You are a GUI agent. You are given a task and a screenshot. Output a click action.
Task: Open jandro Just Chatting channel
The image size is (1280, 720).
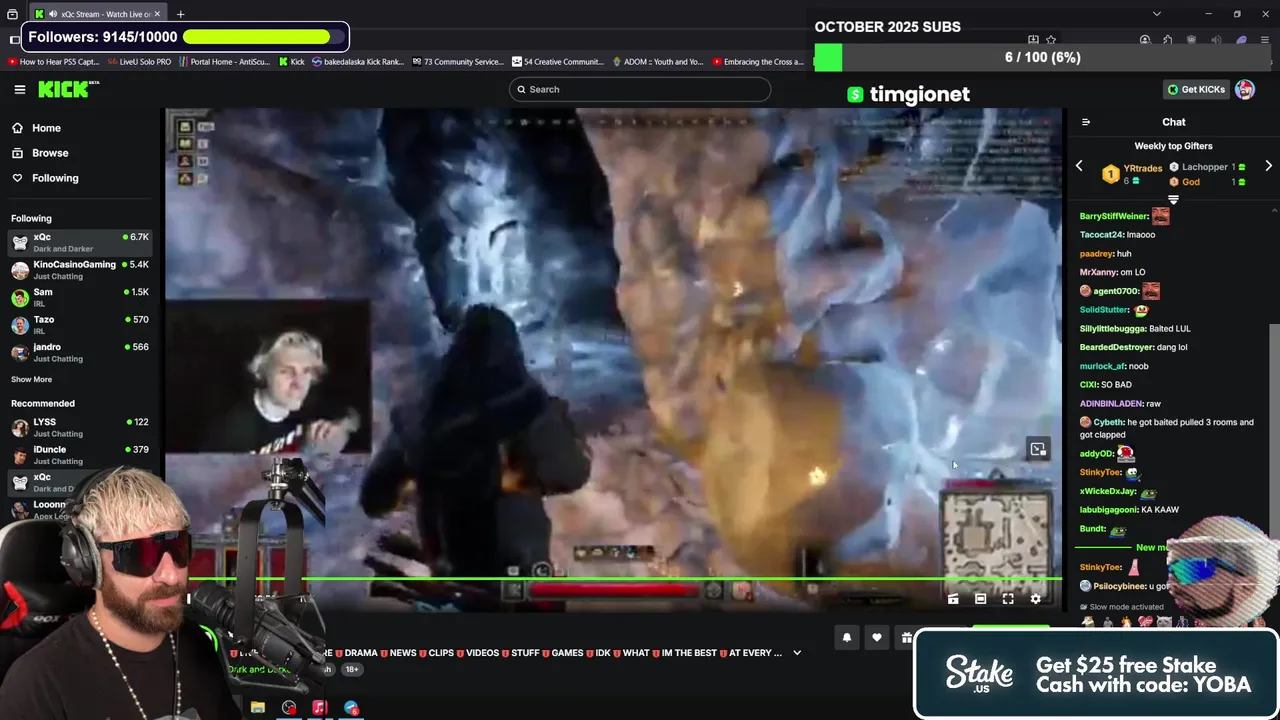pos(80,352)
